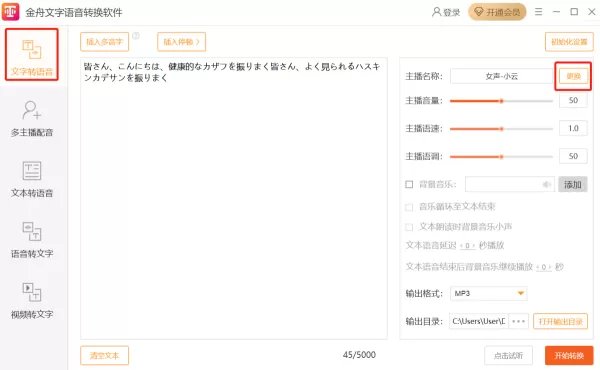Click the 主播语速 value box showing 1.0
600x370 pixels.
[573, 128]
